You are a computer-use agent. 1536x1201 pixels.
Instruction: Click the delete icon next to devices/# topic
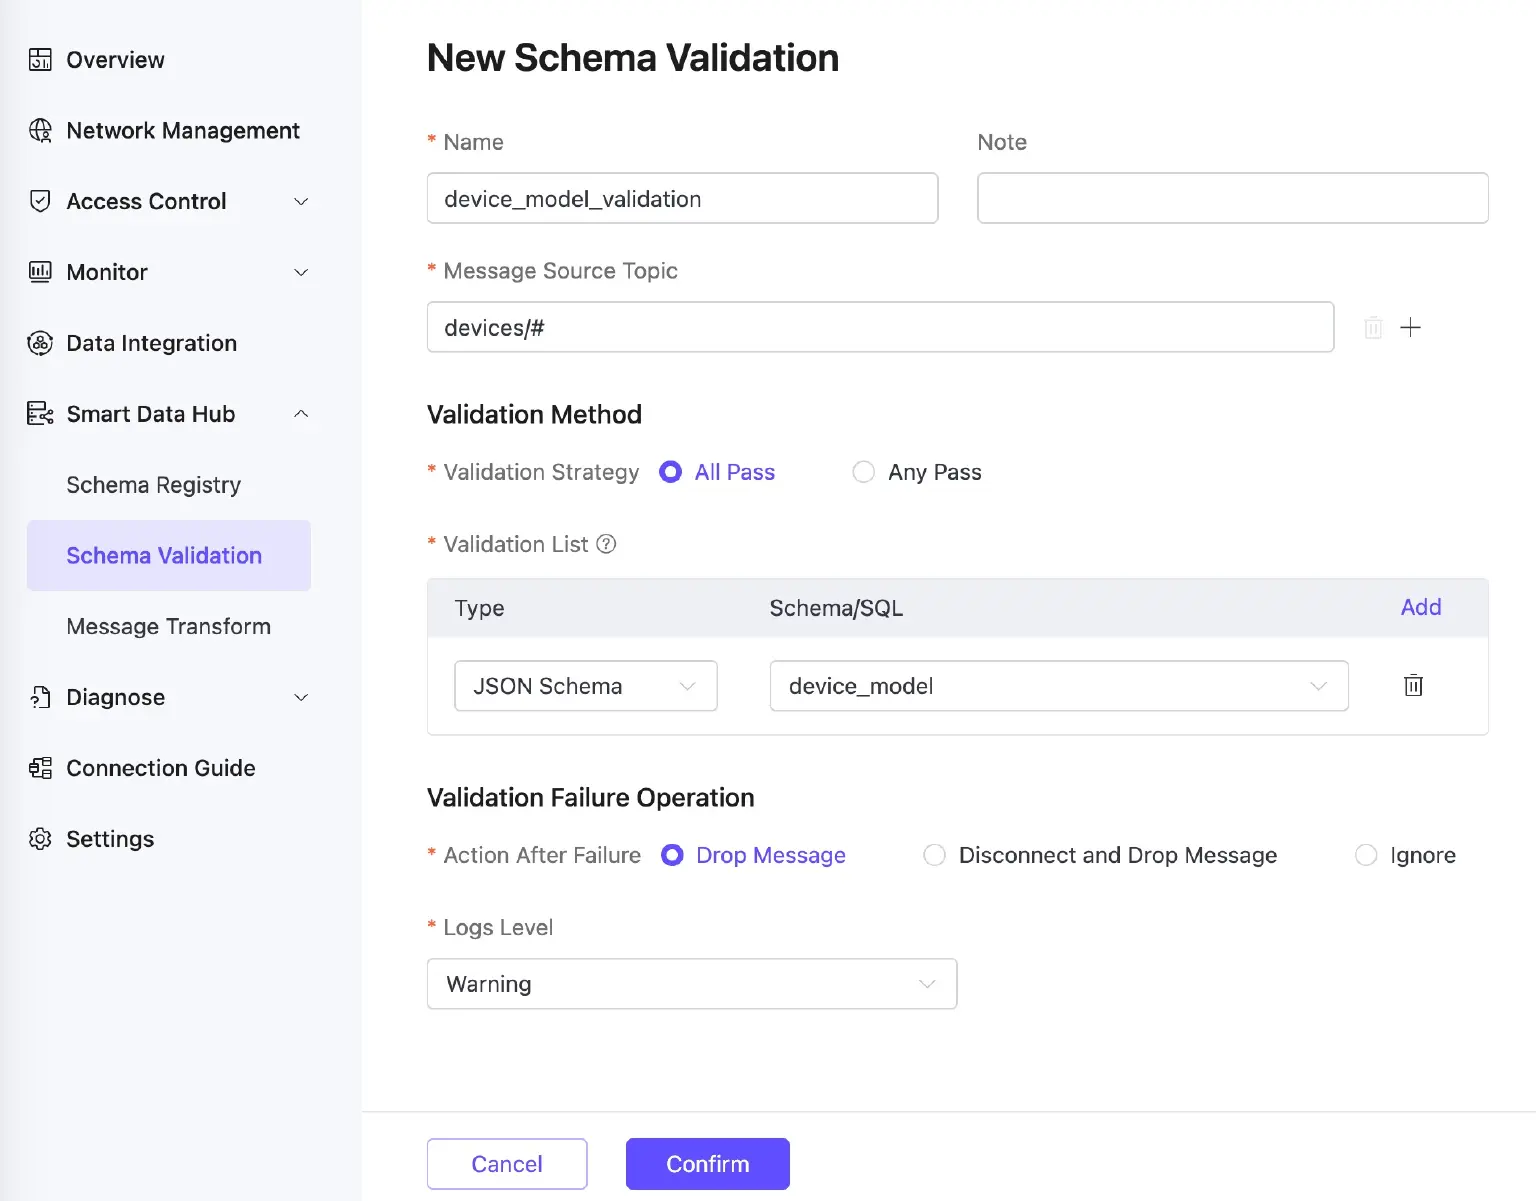click(x=1372, y=327)
